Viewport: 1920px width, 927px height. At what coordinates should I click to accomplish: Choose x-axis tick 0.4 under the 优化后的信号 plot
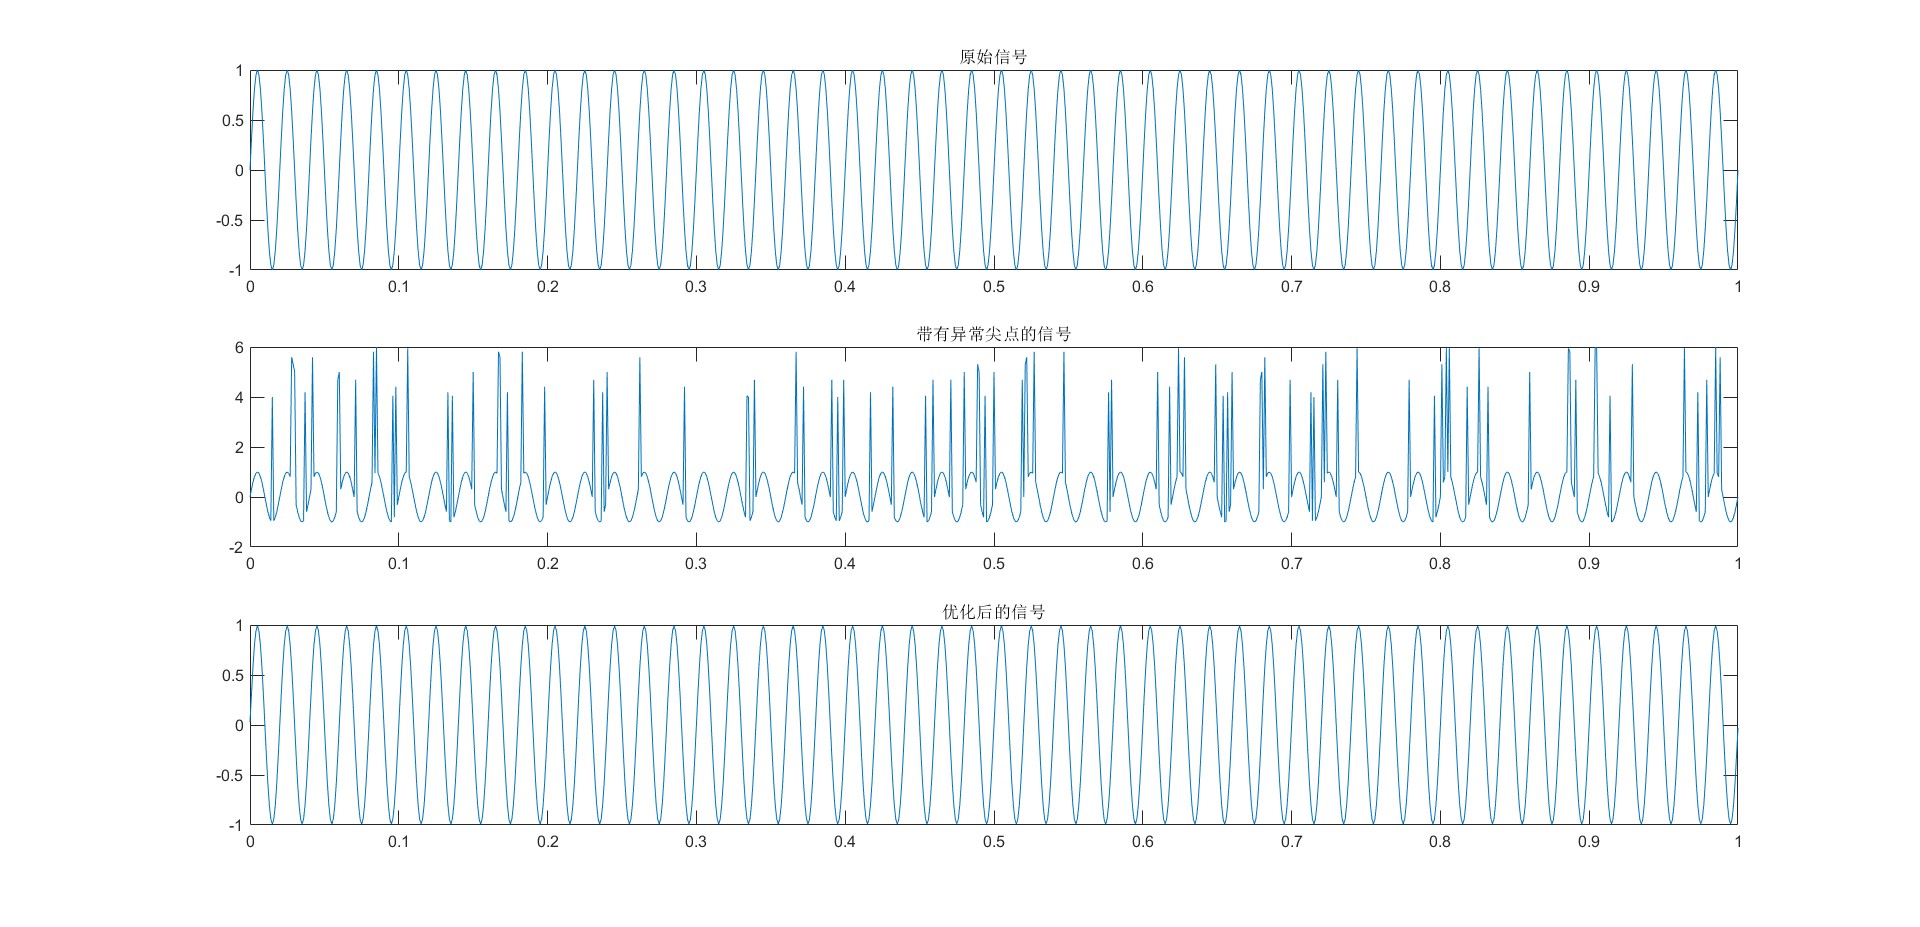coord(845,842)
